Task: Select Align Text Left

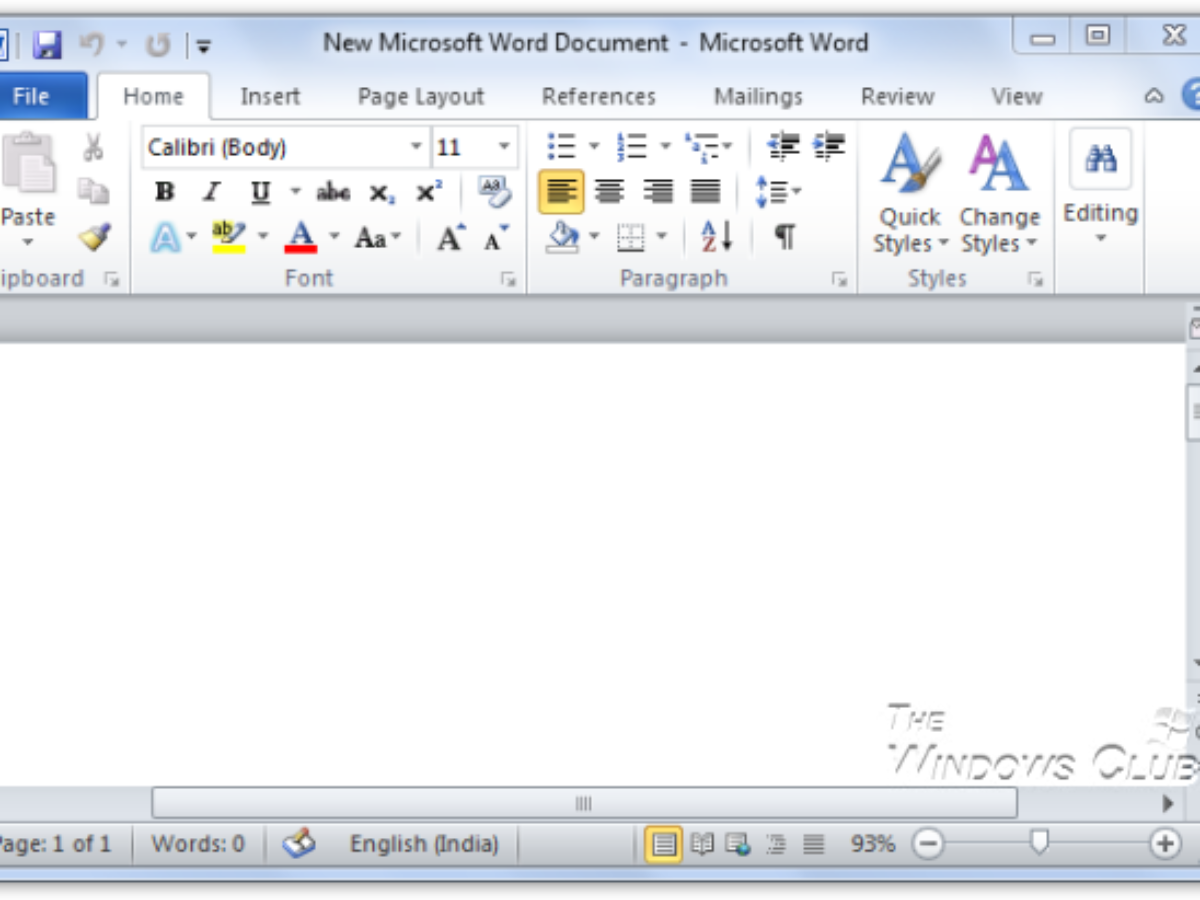Action: 561,191
